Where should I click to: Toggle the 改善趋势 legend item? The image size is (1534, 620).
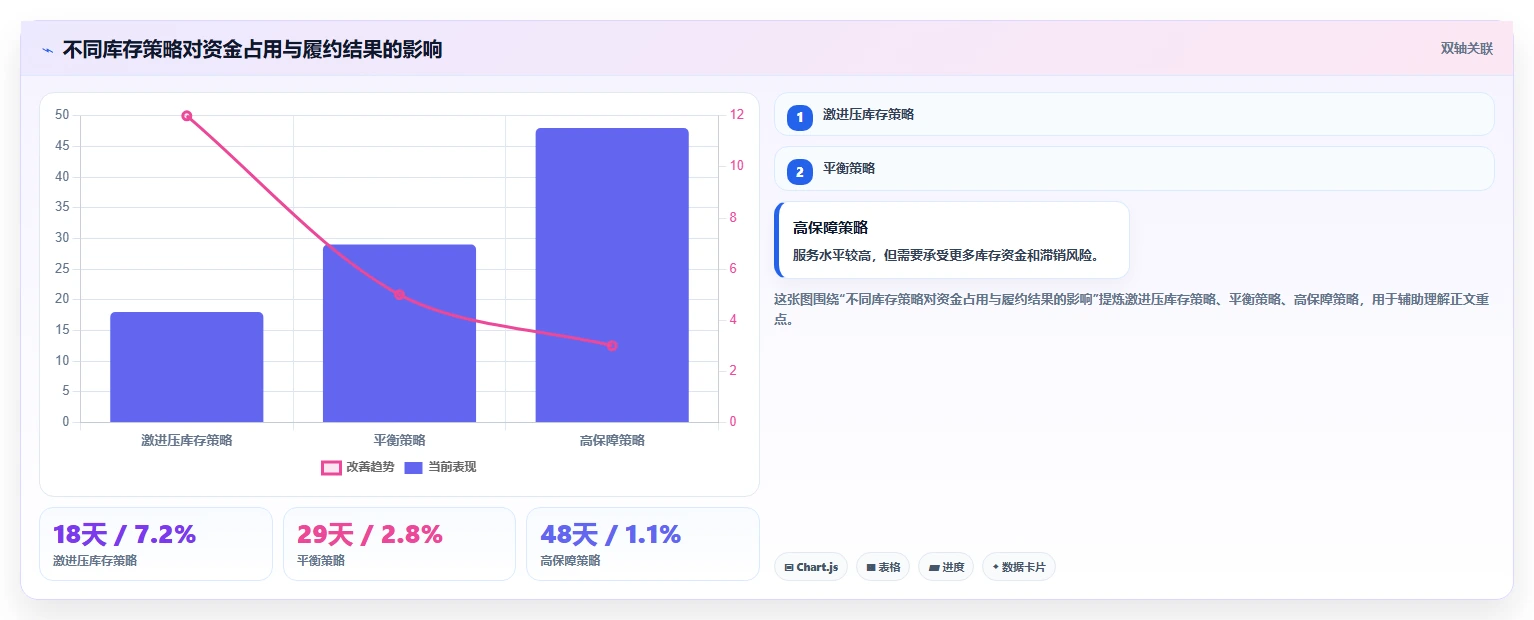point(357,467)
